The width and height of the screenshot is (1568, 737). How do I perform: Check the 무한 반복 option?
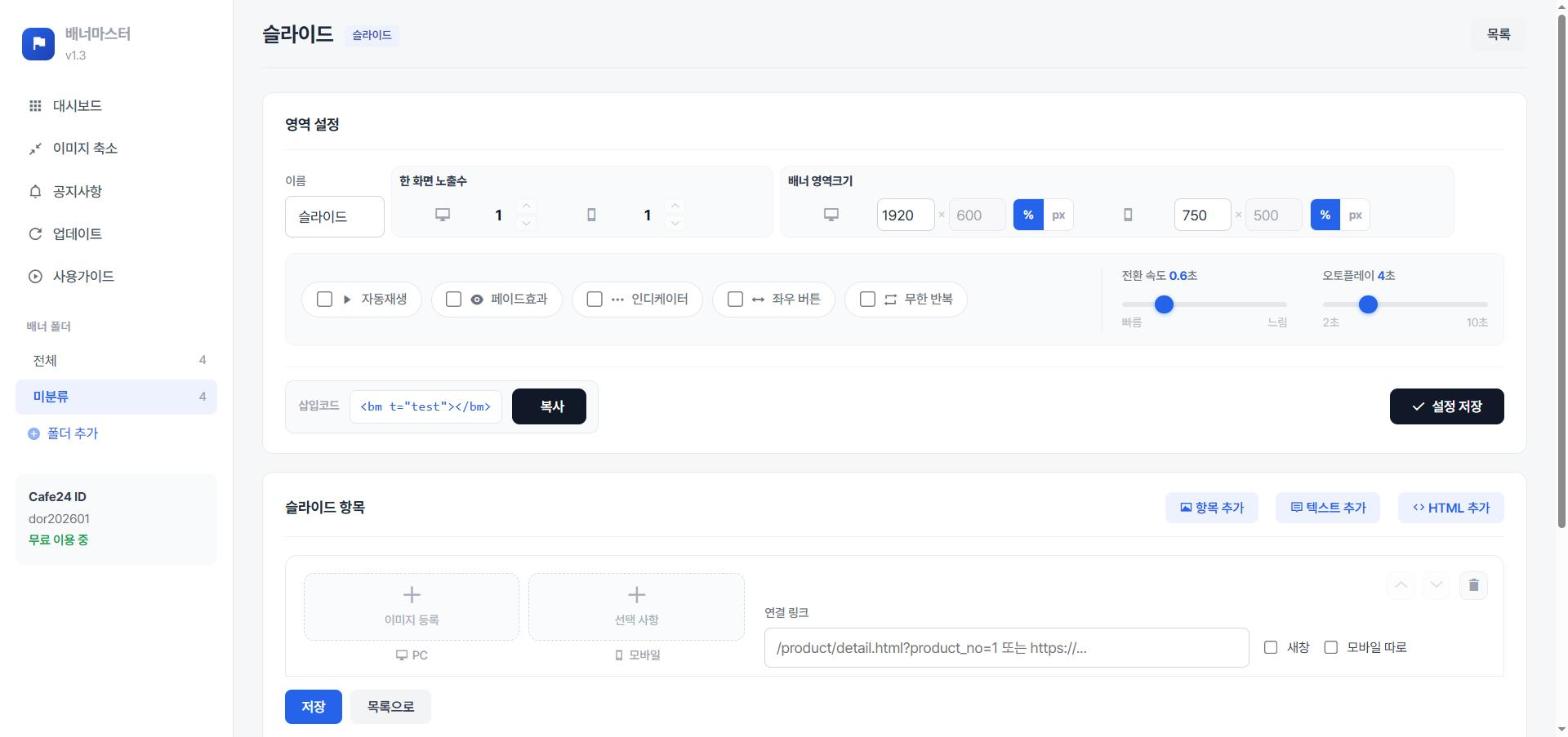(x=867, y=299)
